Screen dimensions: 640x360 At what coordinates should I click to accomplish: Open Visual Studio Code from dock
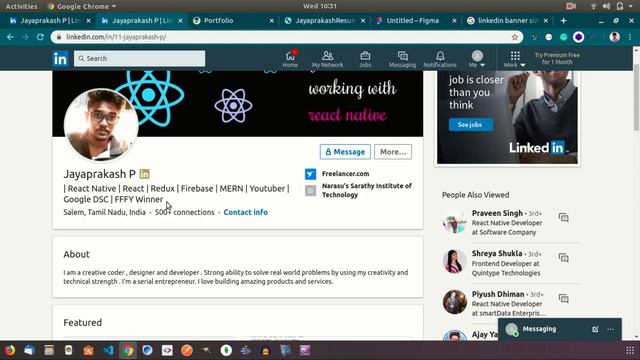tap(108, 351)
